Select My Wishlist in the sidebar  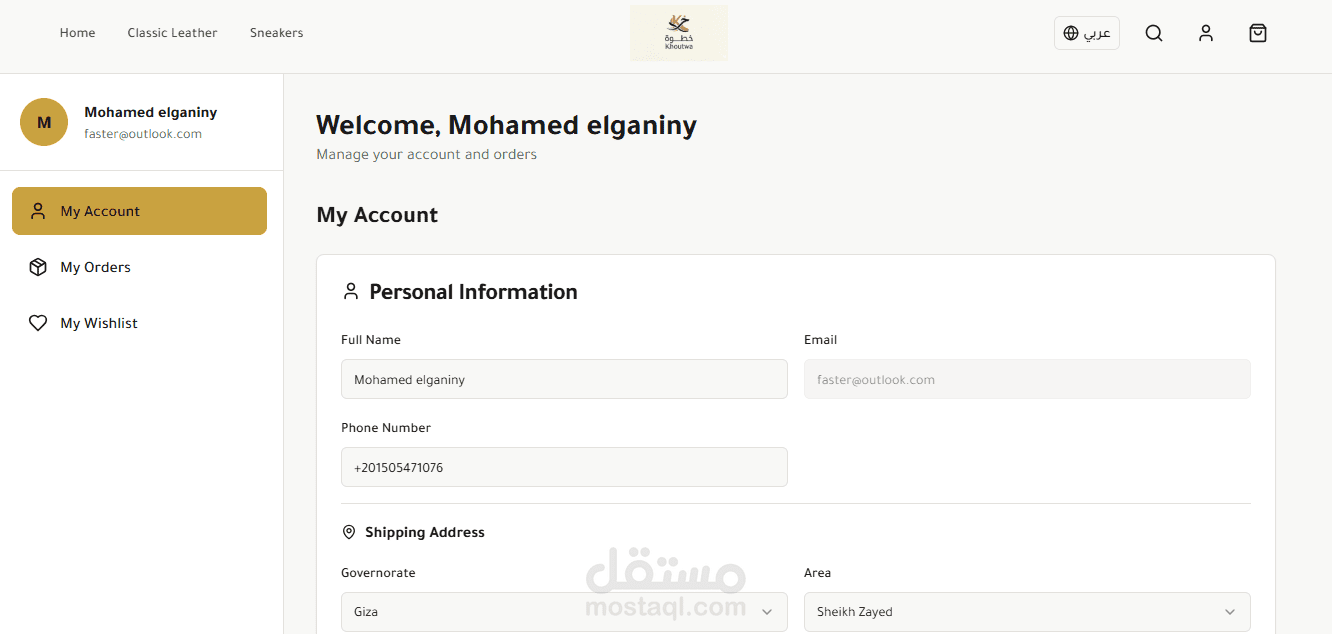99,323
